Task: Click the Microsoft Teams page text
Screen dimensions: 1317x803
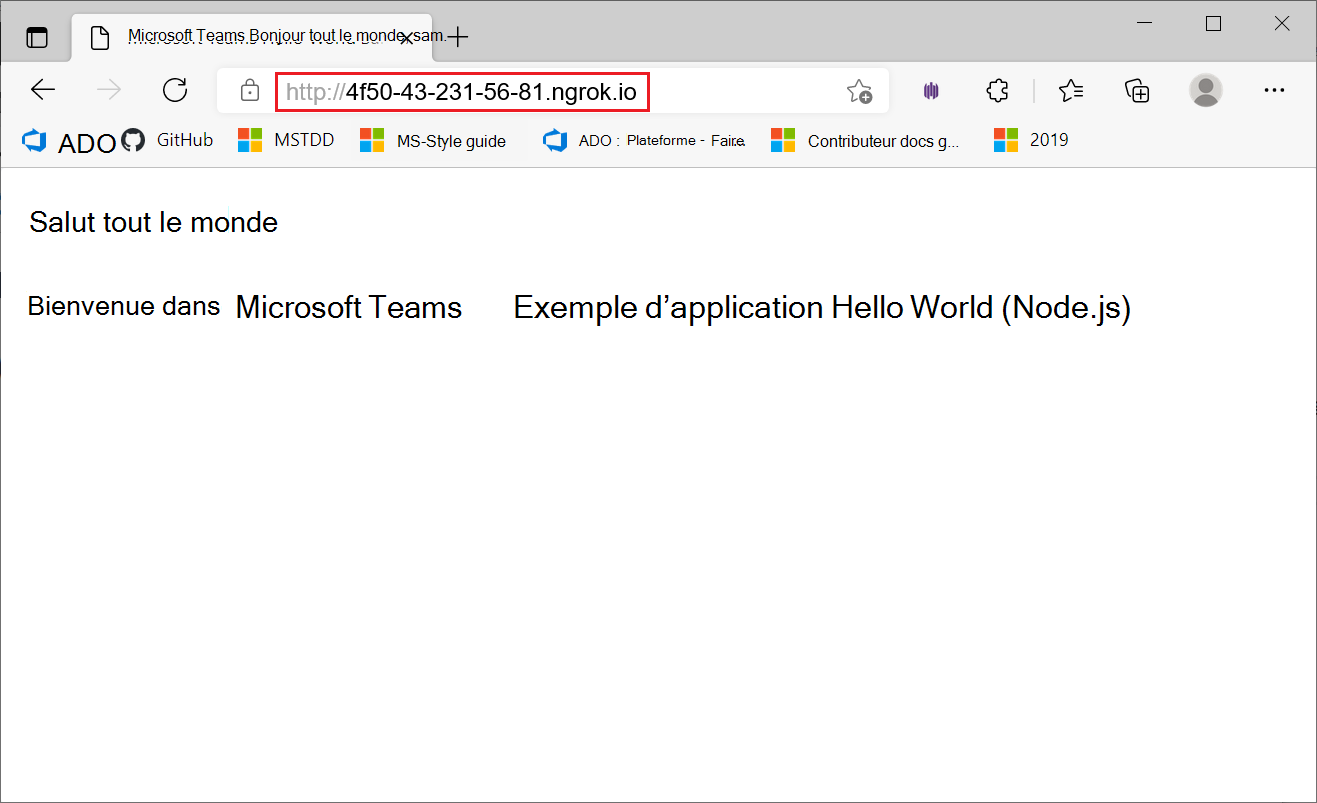Action: coord(349,307)
